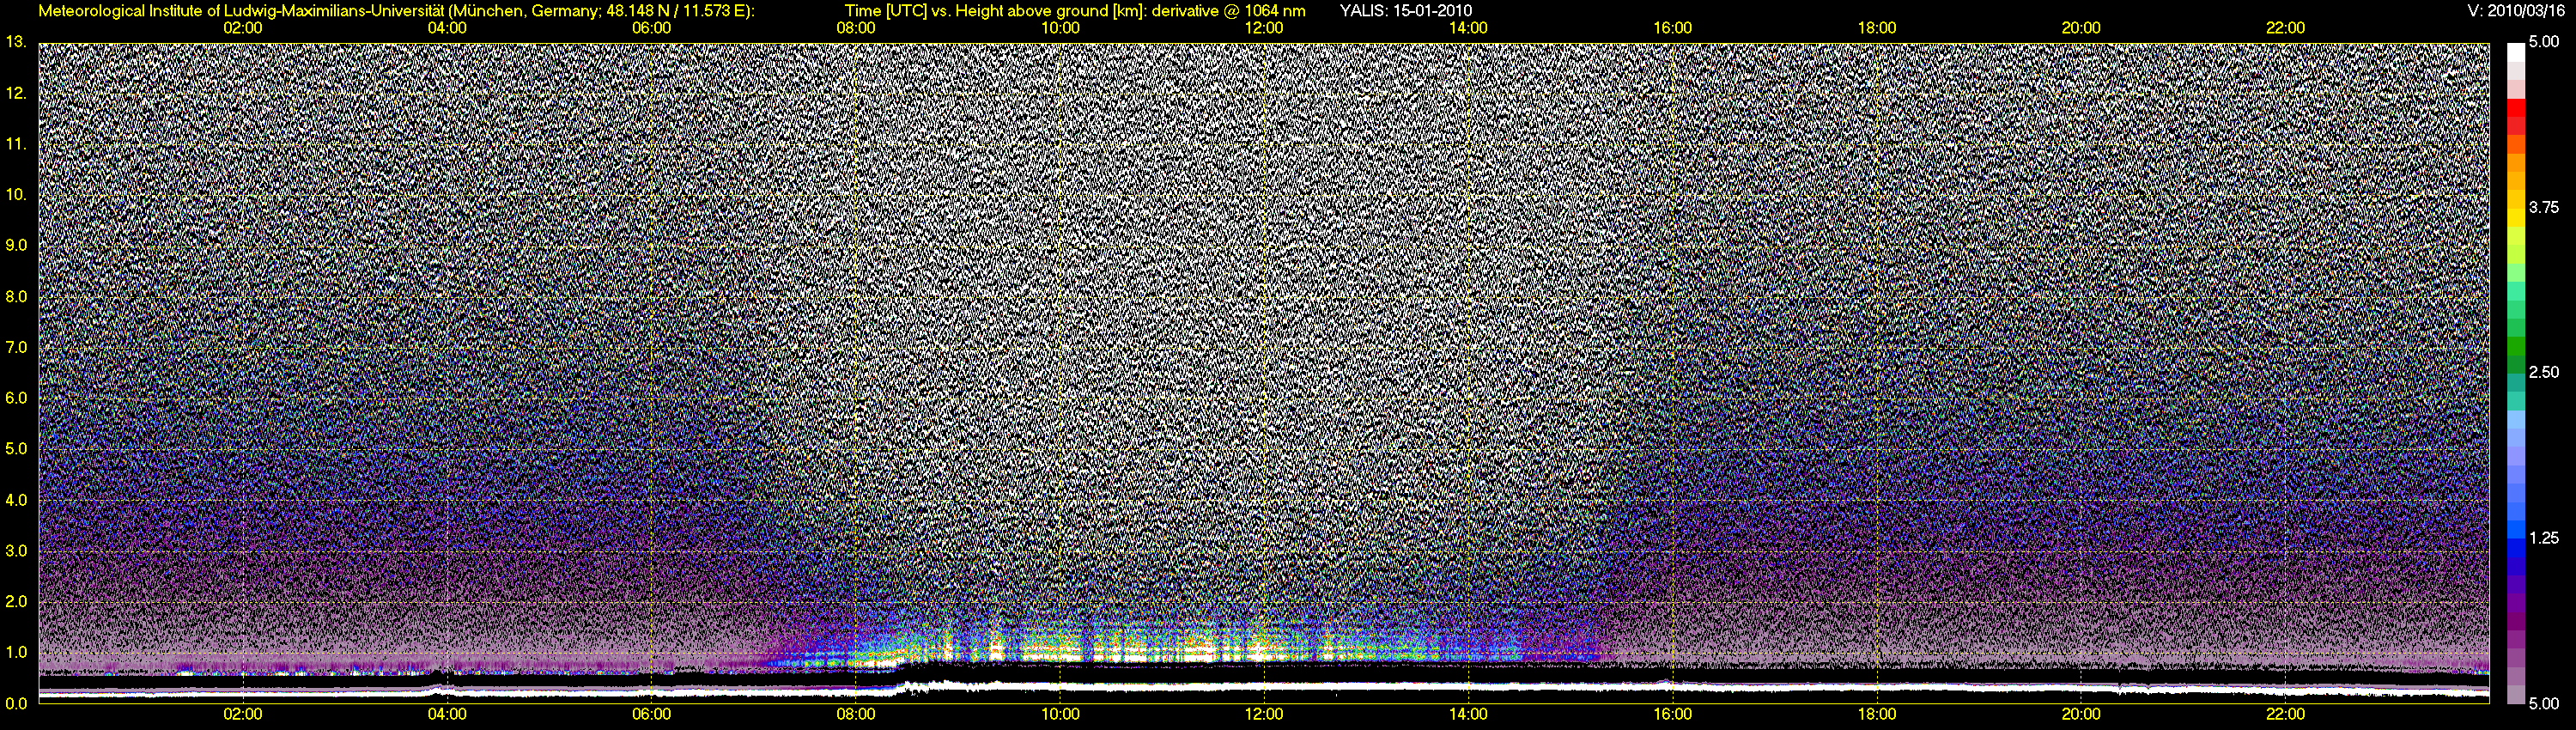2576x730 pixels.
Task: Click the 16:00 label on the top time axis
Action: coord(1673,28)
